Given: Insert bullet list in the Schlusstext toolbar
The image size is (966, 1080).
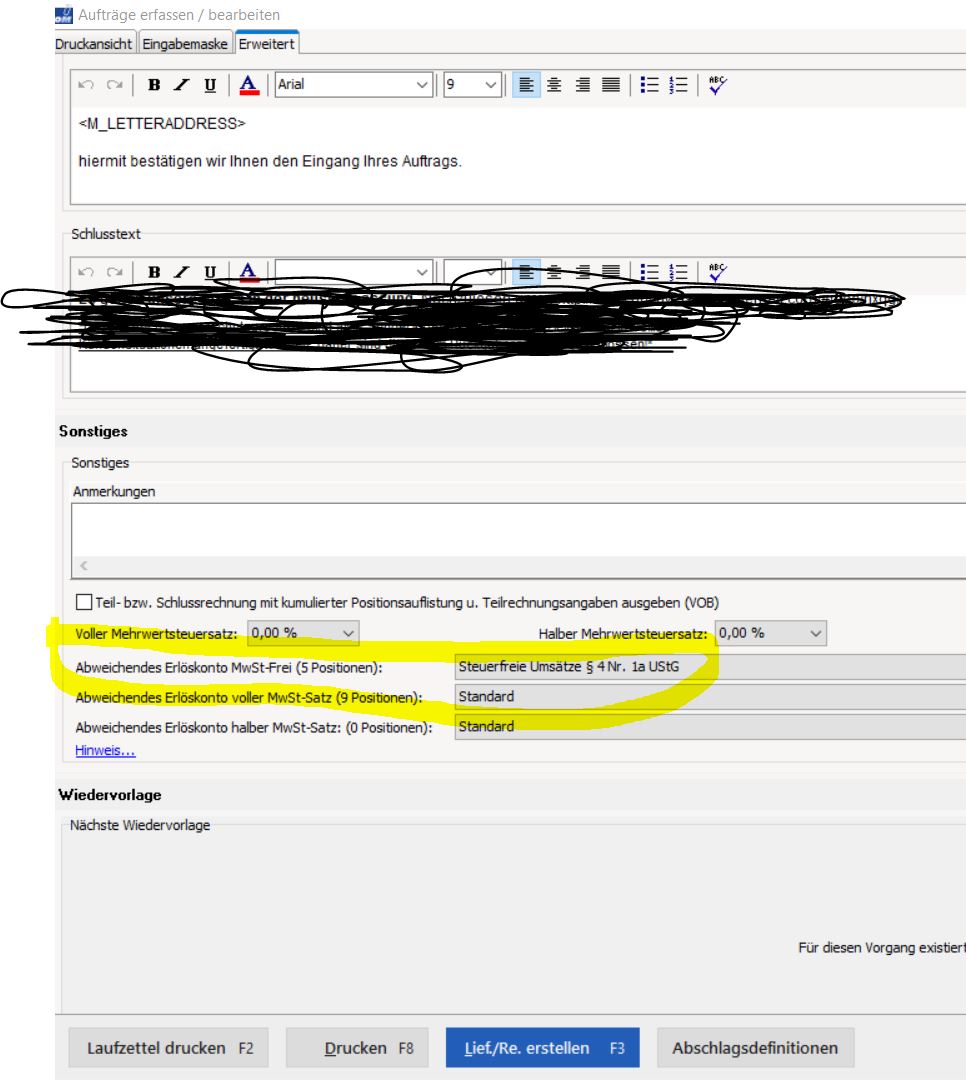Looking at the screenshot, I should (x=649, y=272).
